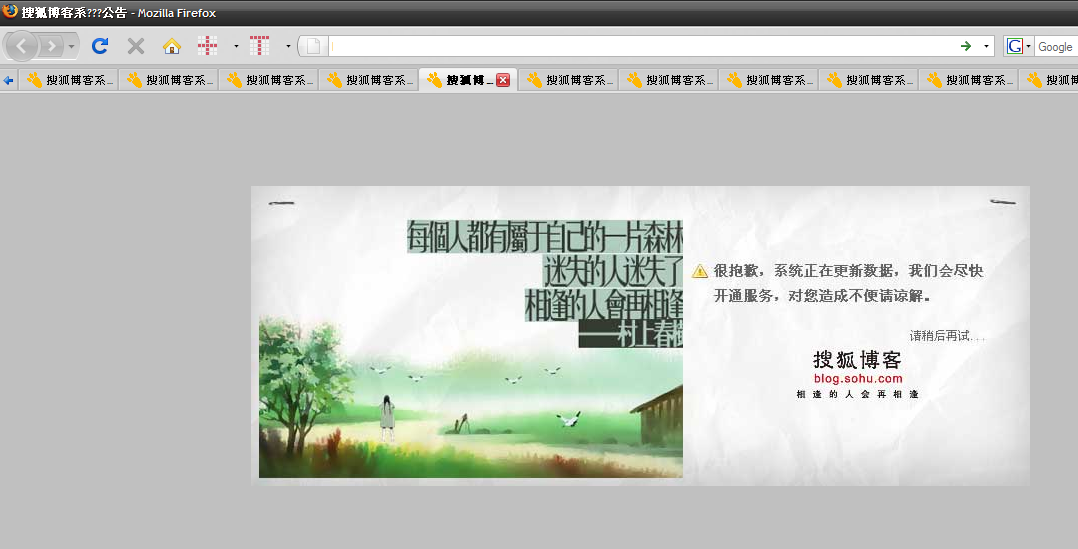
Task: Reload the page with the blue Reload icon
Action: pyautogui.click(x=100, y=46)
